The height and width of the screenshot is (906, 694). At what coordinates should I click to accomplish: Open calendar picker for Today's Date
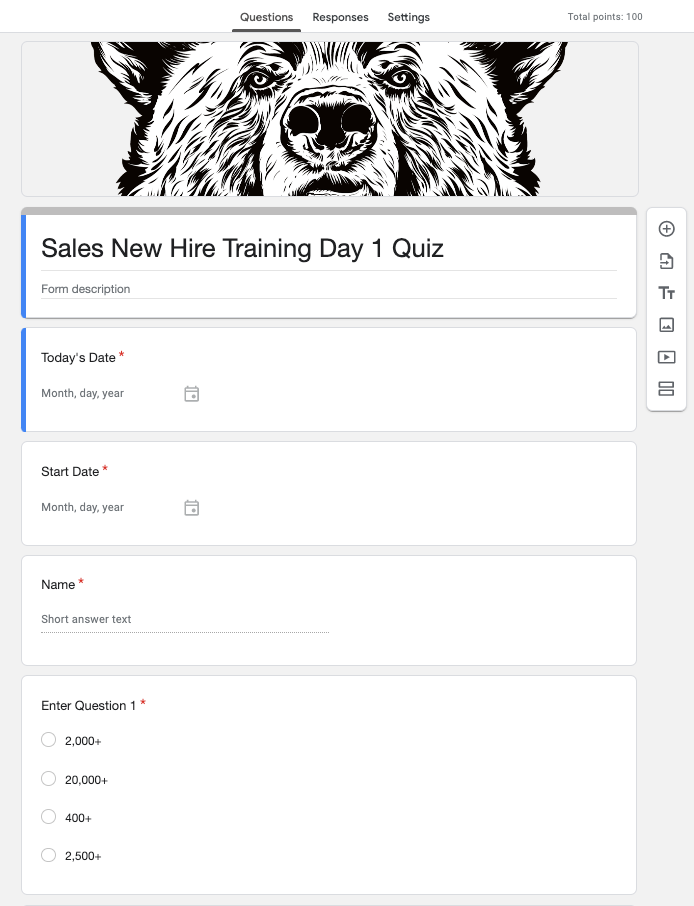[x=192, y=394]
